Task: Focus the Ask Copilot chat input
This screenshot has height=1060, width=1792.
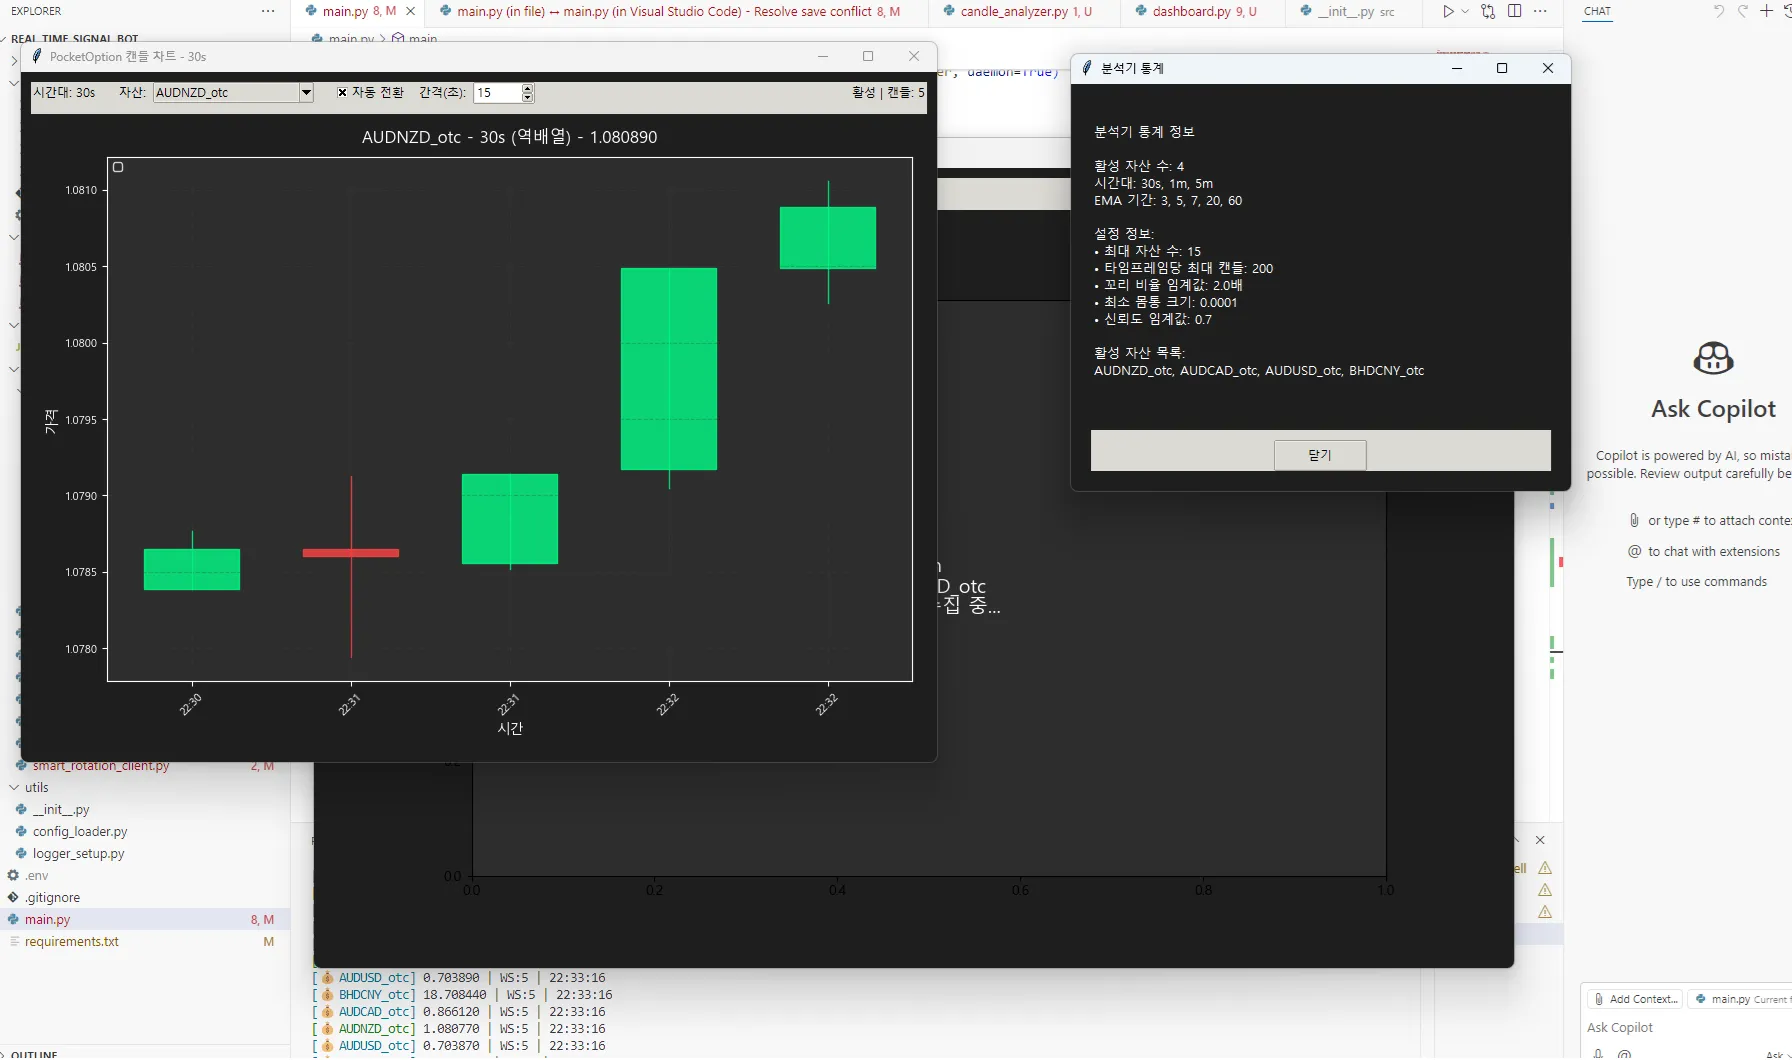Action: click(1686, 1027)
